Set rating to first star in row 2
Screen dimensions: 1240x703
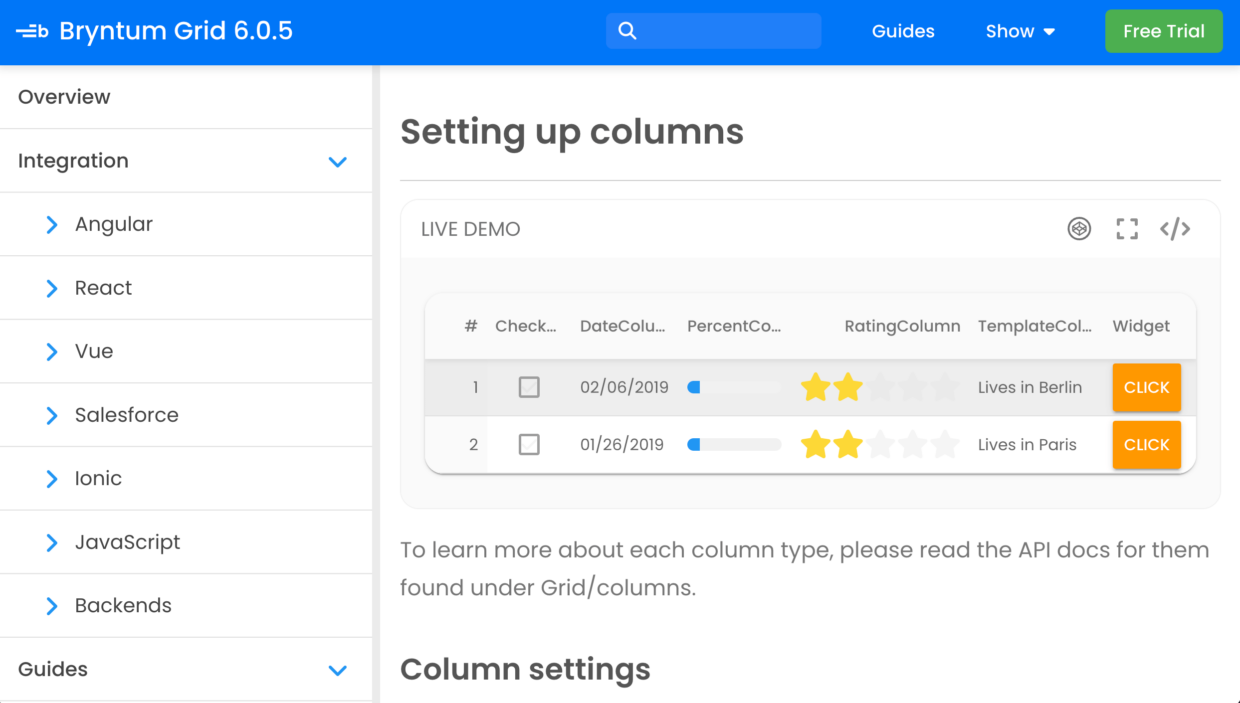tap(816, 444)
